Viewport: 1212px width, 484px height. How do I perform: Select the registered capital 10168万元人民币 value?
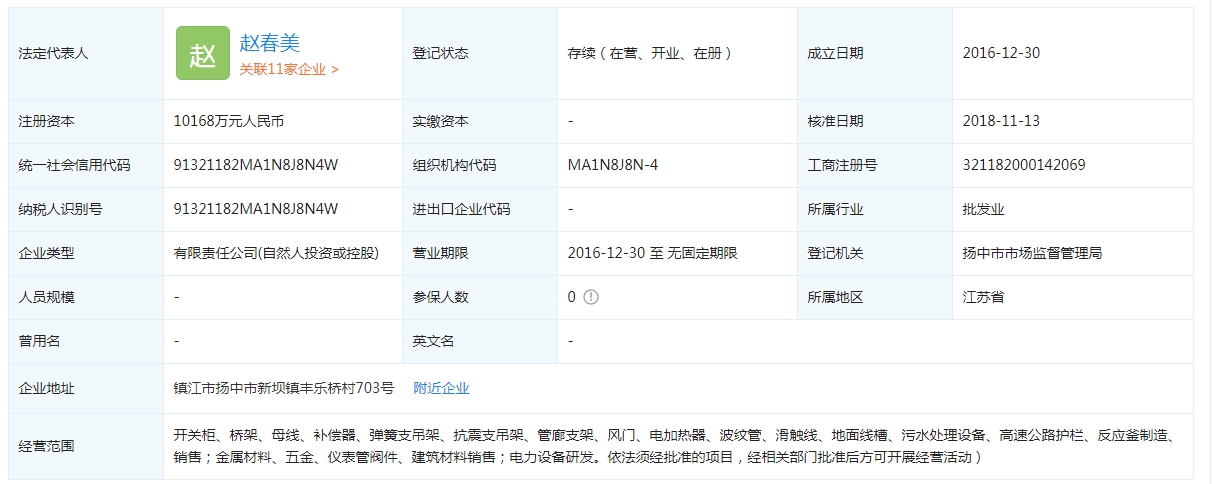click(x=229, y=121)
